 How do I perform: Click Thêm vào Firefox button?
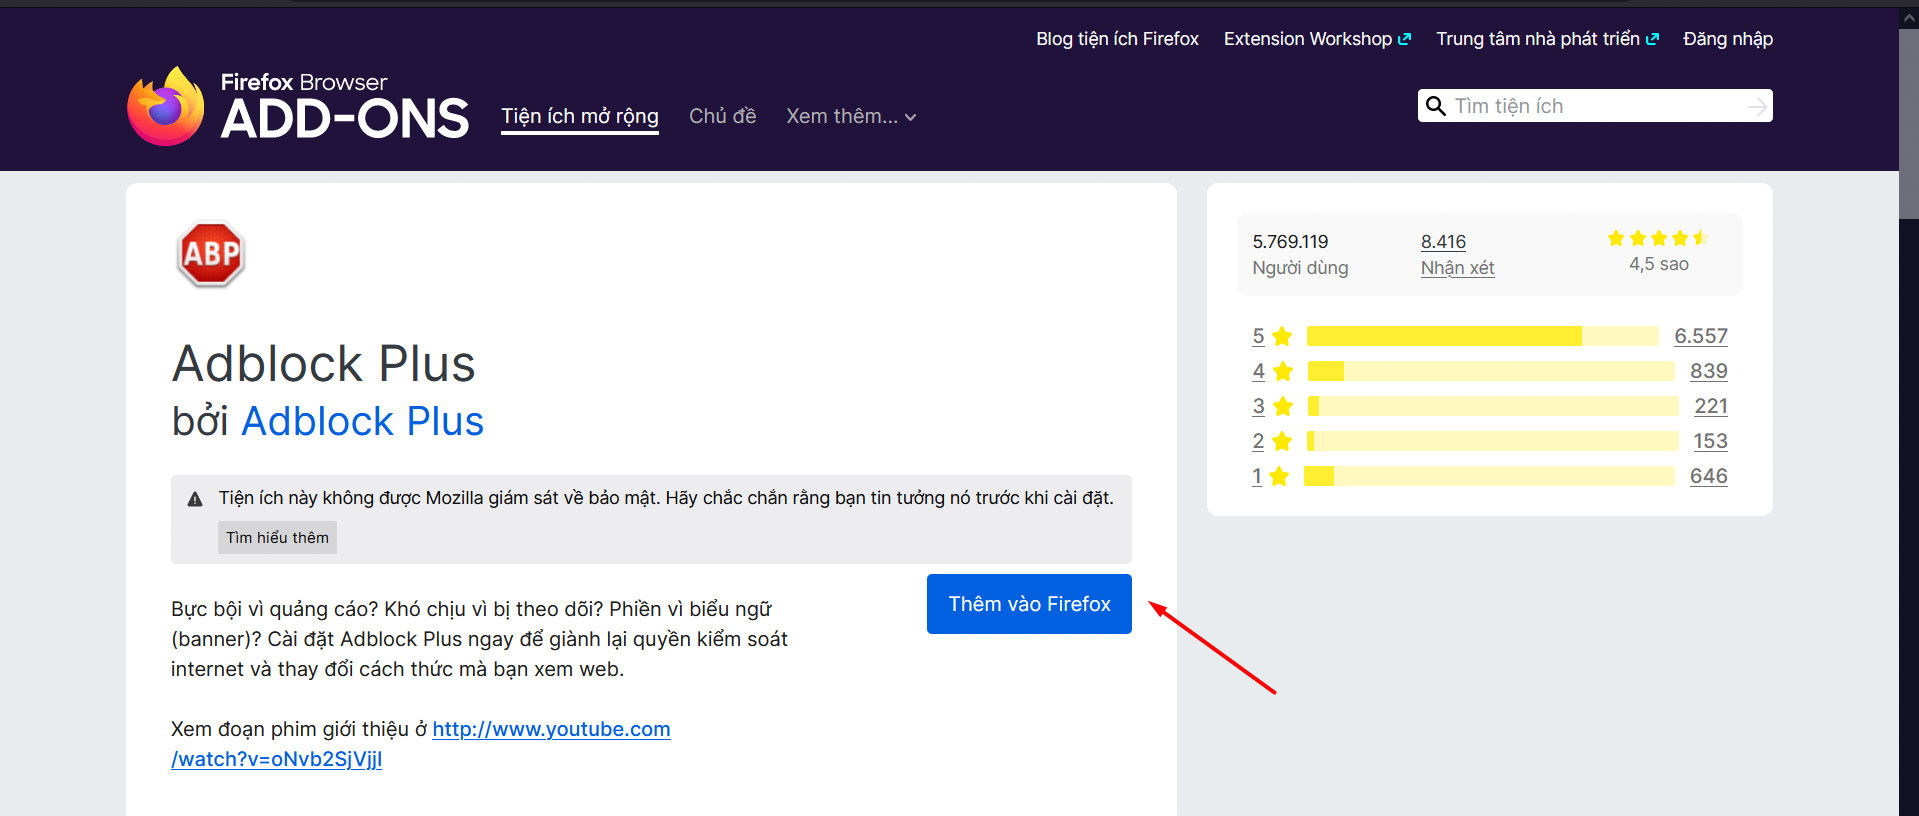click(1029, 604)
